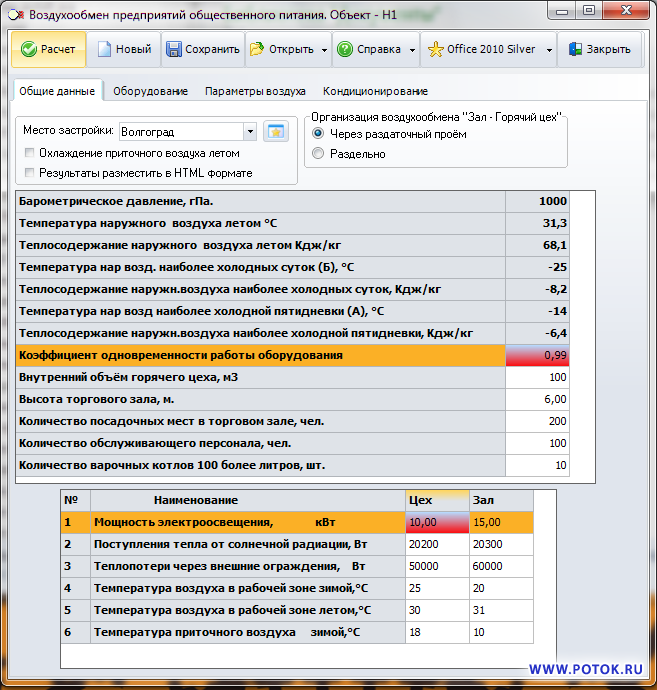Click the Открыть folder icon
Screen dimensions: 657x690
click(256, 49)
